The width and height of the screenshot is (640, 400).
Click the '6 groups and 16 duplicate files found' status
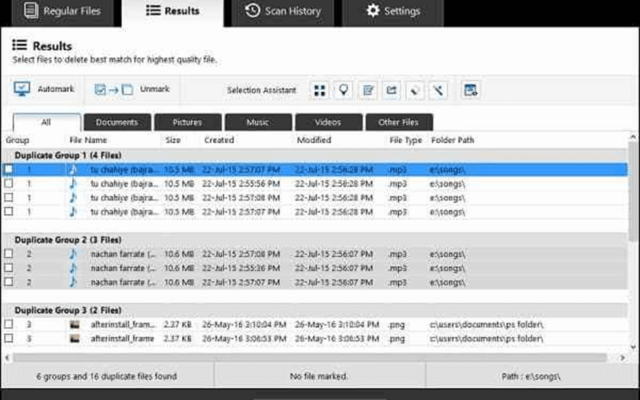(x=107, y=376)
